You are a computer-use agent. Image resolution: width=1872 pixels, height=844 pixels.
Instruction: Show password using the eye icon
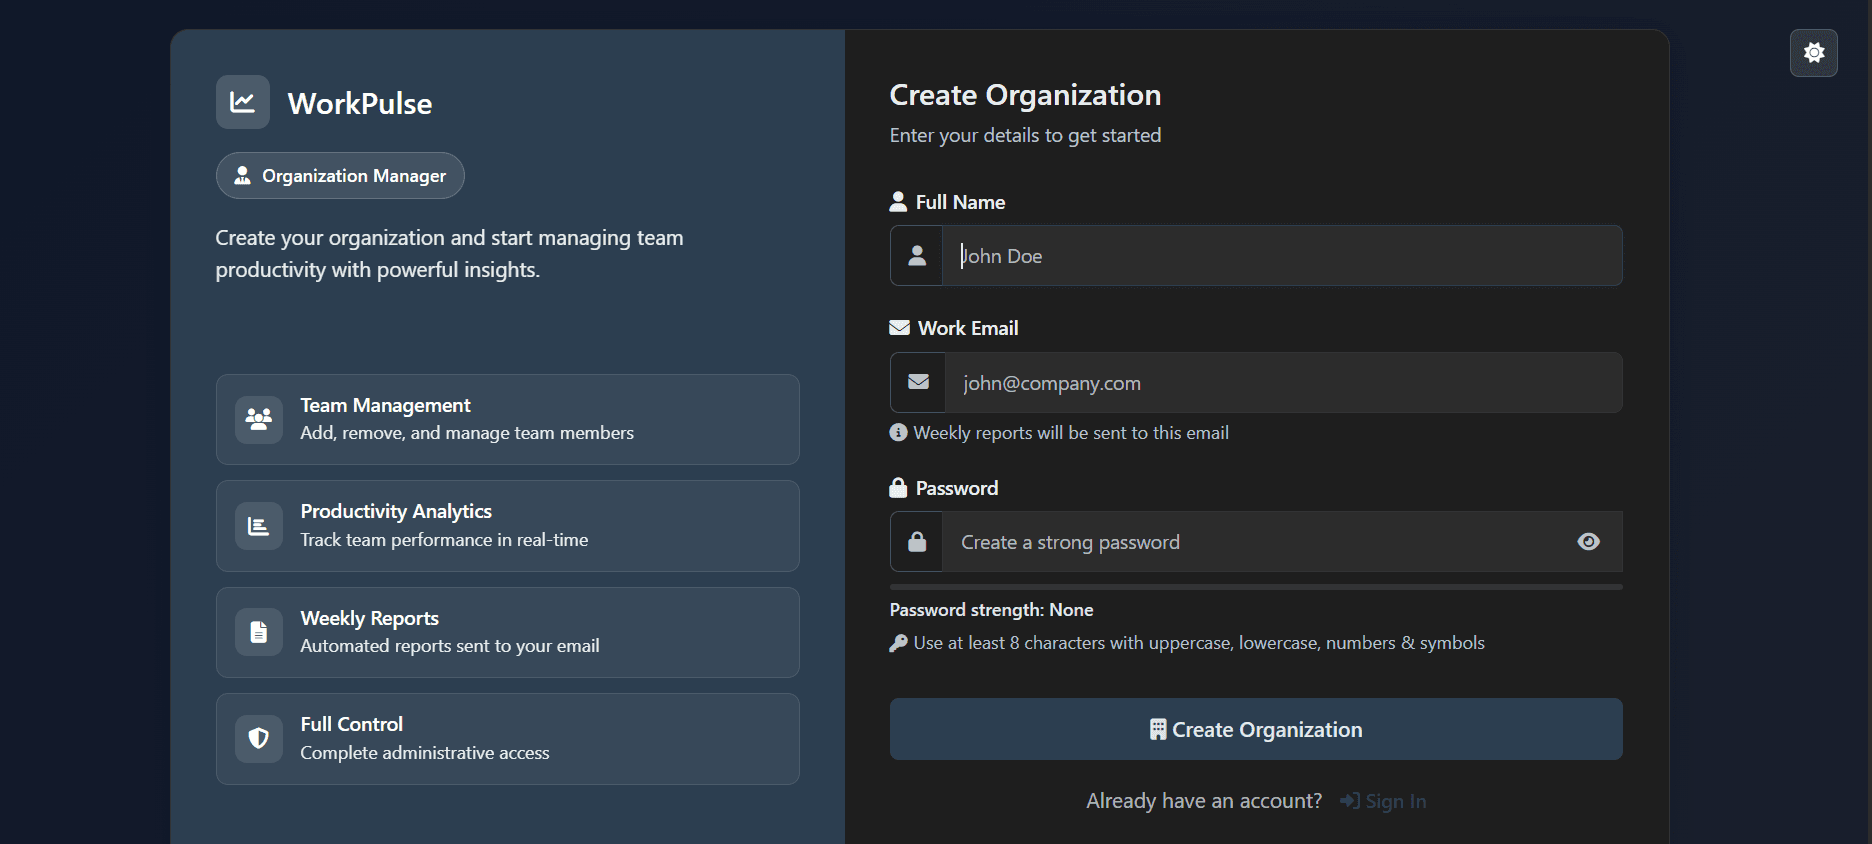pos(1588,542)
